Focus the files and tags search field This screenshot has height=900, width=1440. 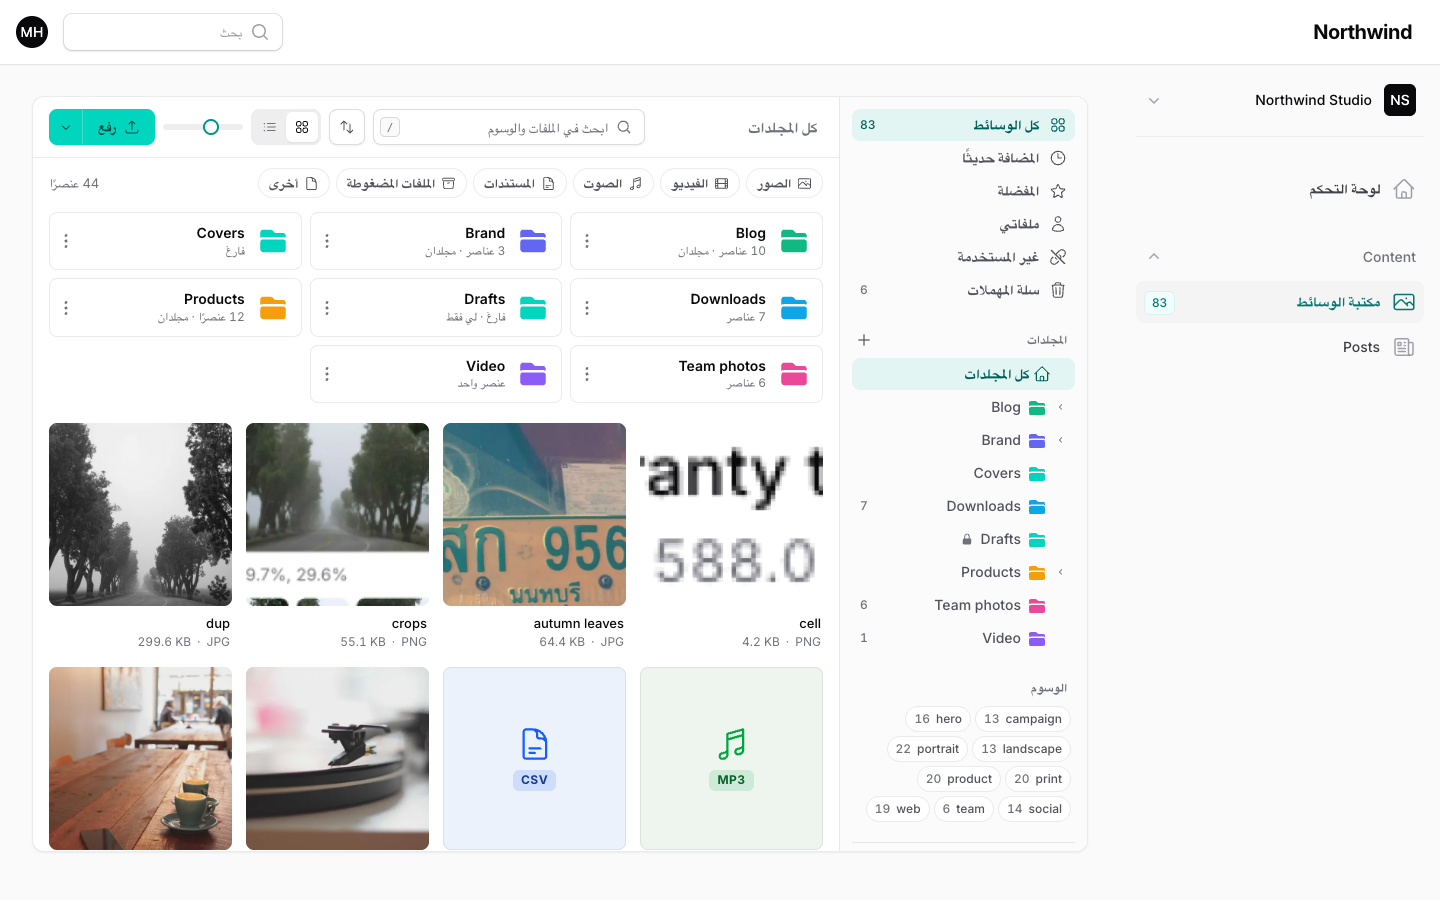pos(509,127)
